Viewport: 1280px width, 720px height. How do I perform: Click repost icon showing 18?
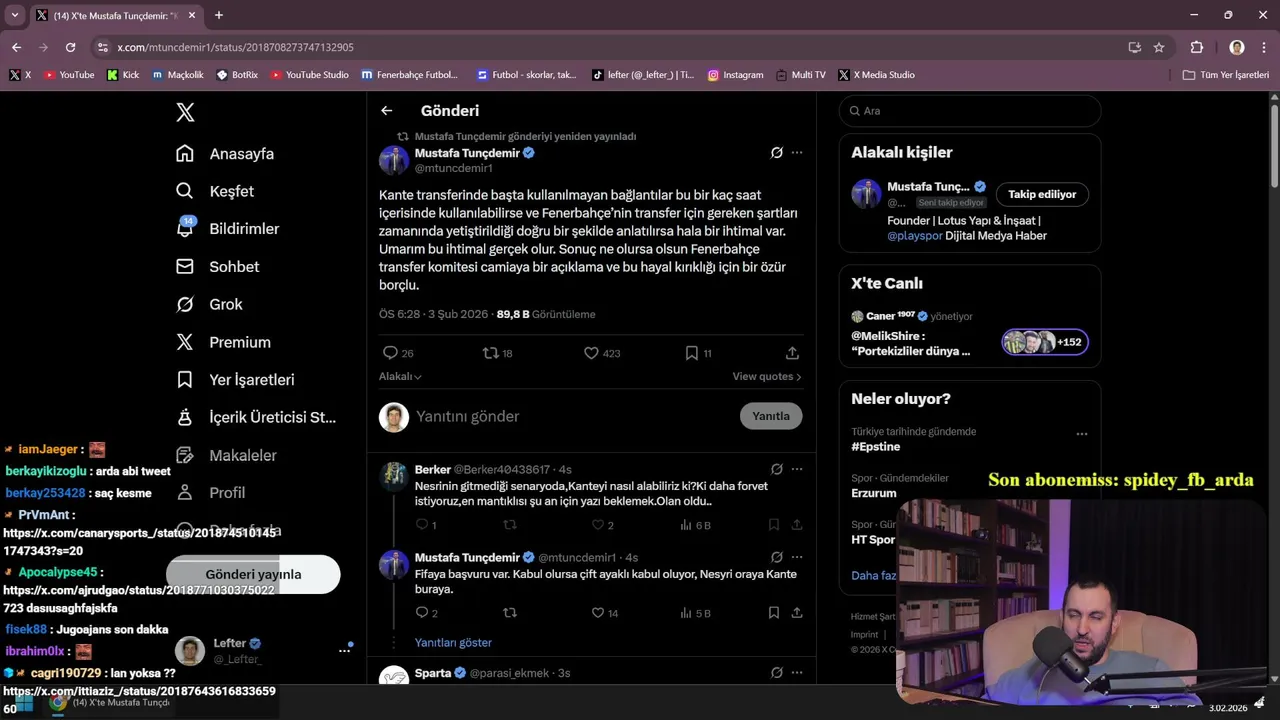(x=490, y=353)
